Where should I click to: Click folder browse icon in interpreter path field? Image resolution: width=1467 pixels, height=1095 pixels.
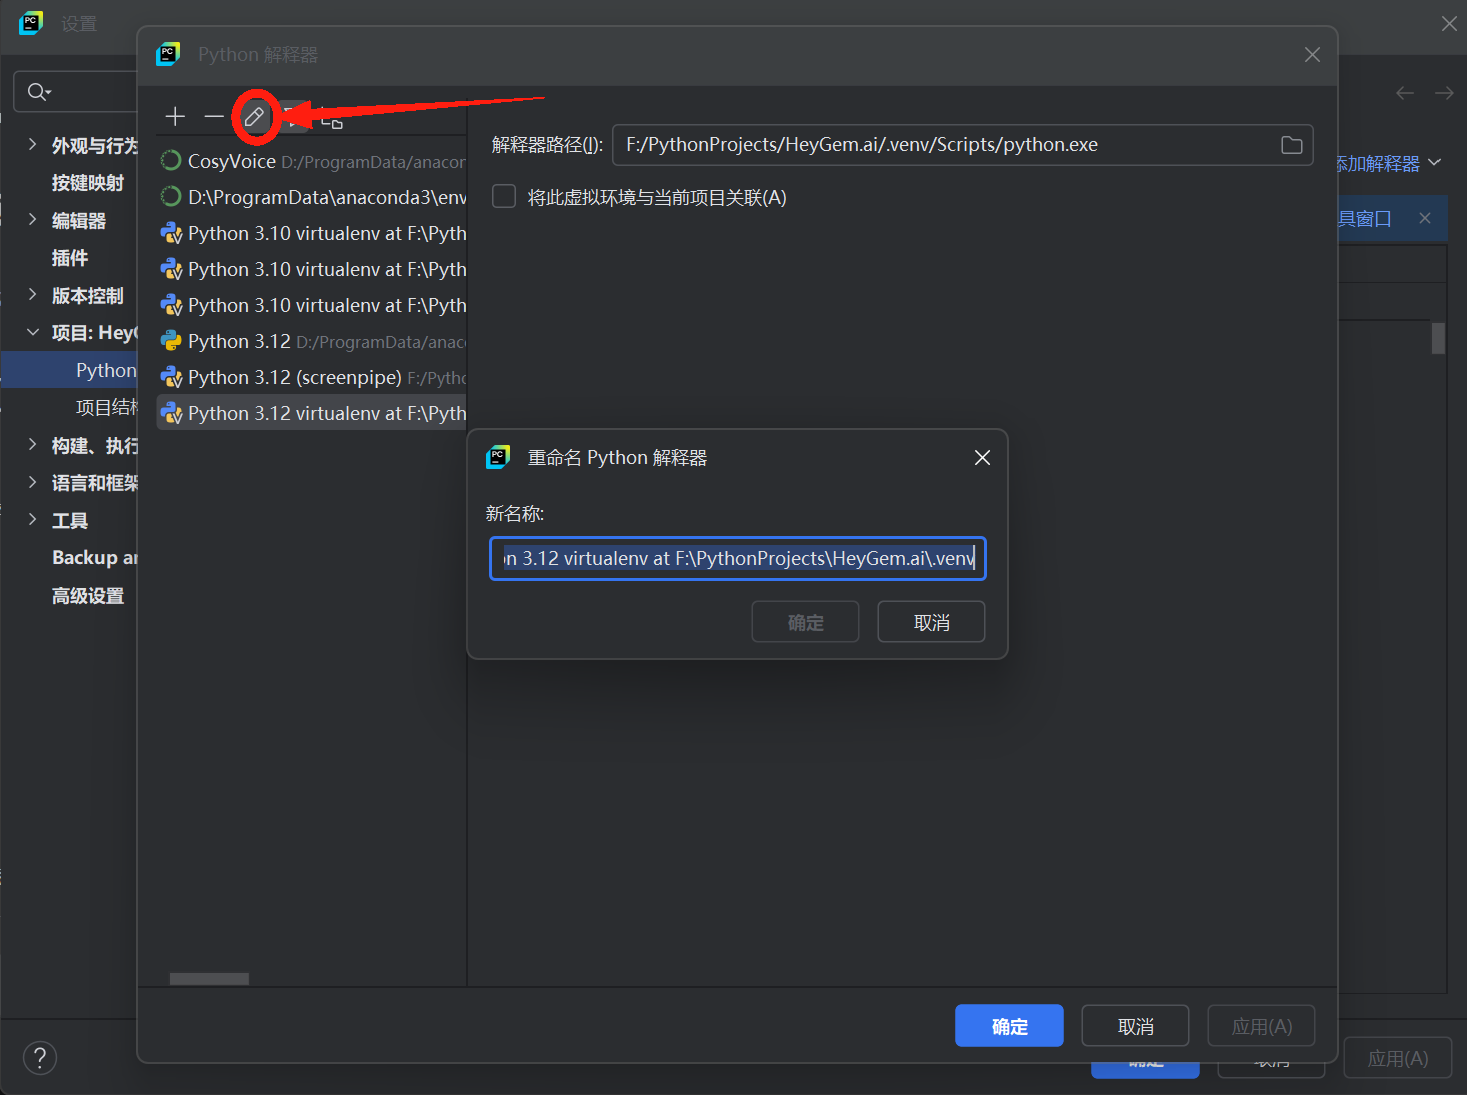coord(1291,145)
